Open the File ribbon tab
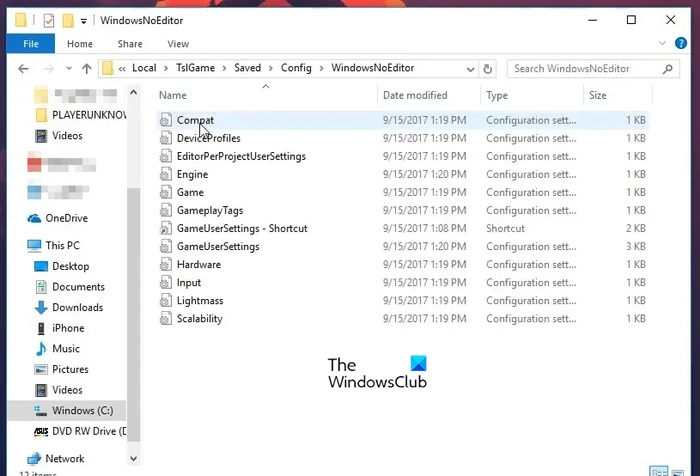 [31, 44]
